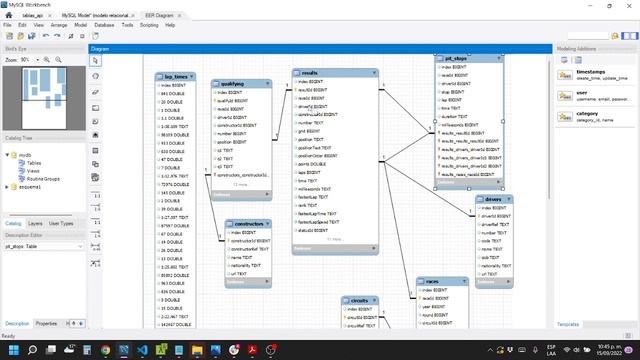The width and height of the screenshot is (640, 360).
Task: Click the save model toolbar icon
Action: tap(31, 36)
